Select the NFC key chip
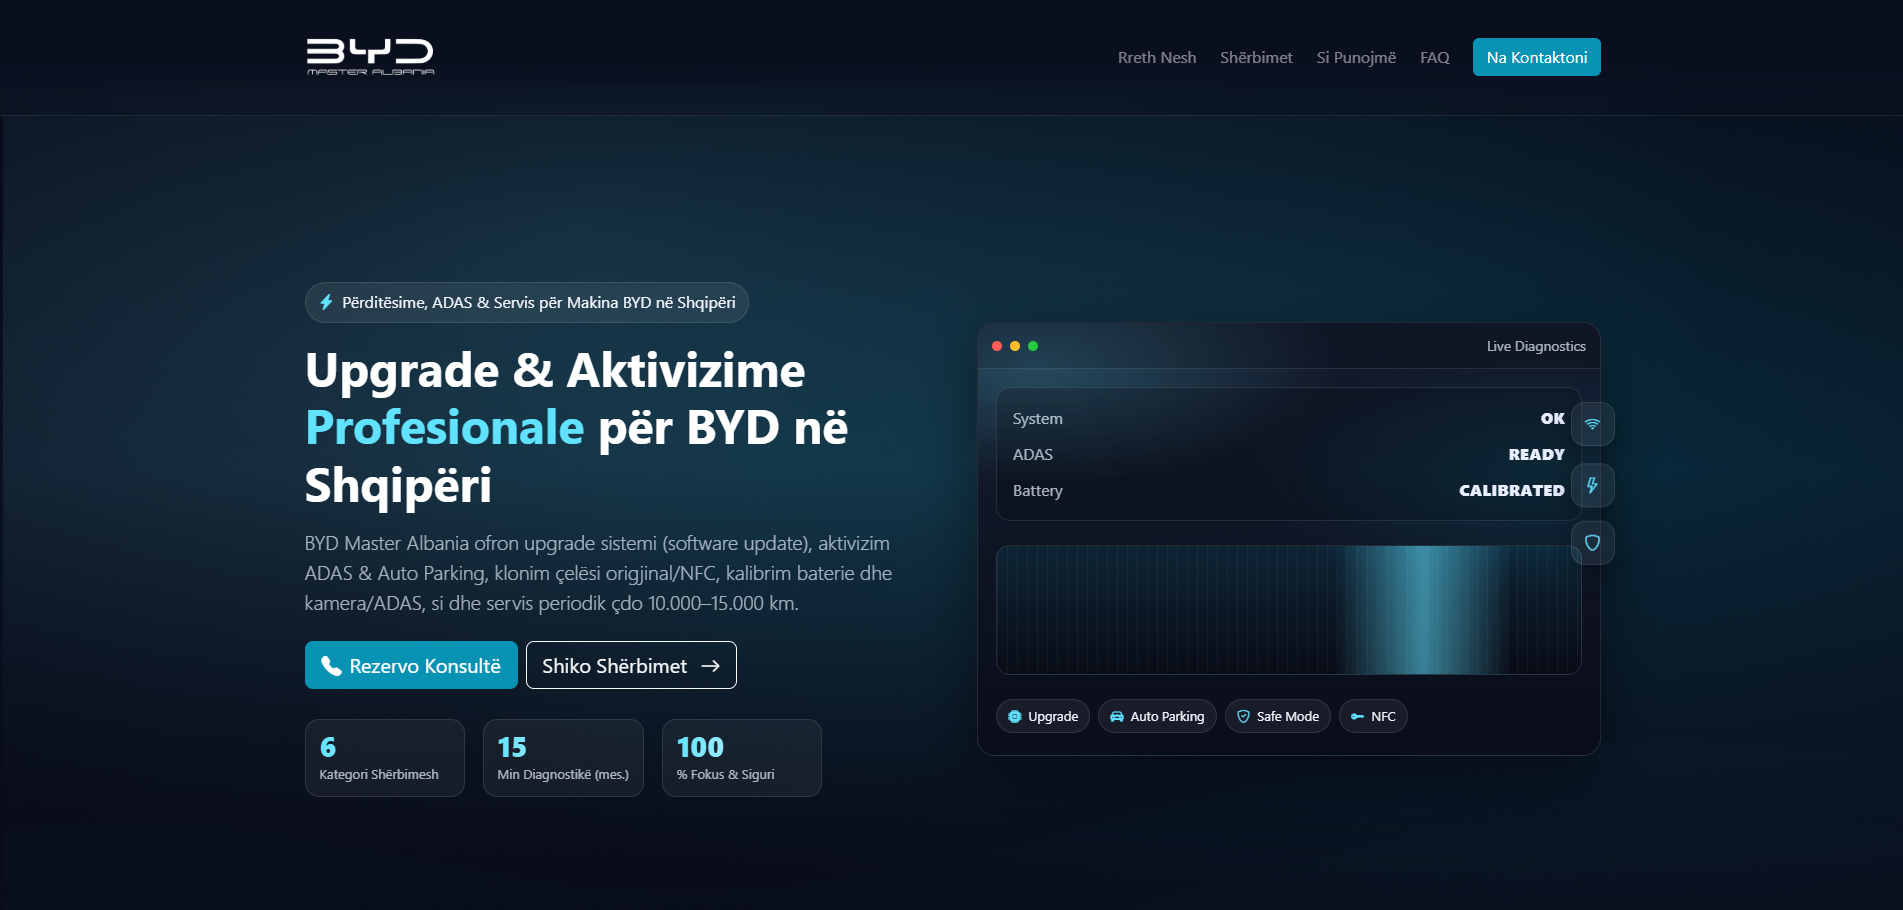 point(1373,716)
